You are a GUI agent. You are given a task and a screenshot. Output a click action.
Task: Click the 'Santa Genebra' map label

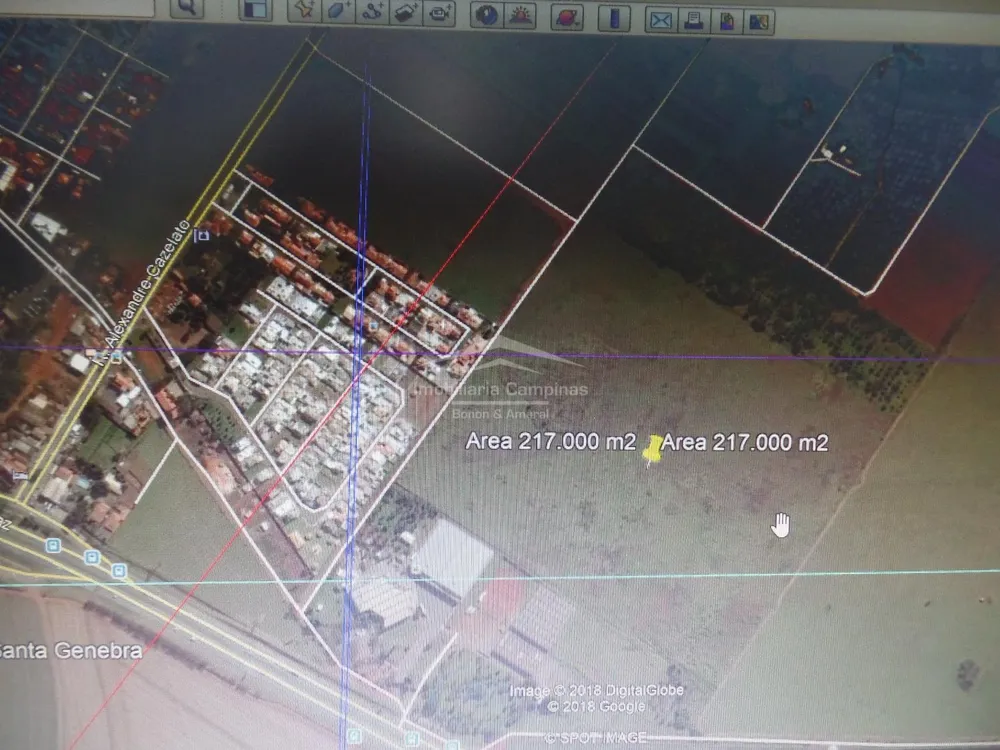(71, 650)
